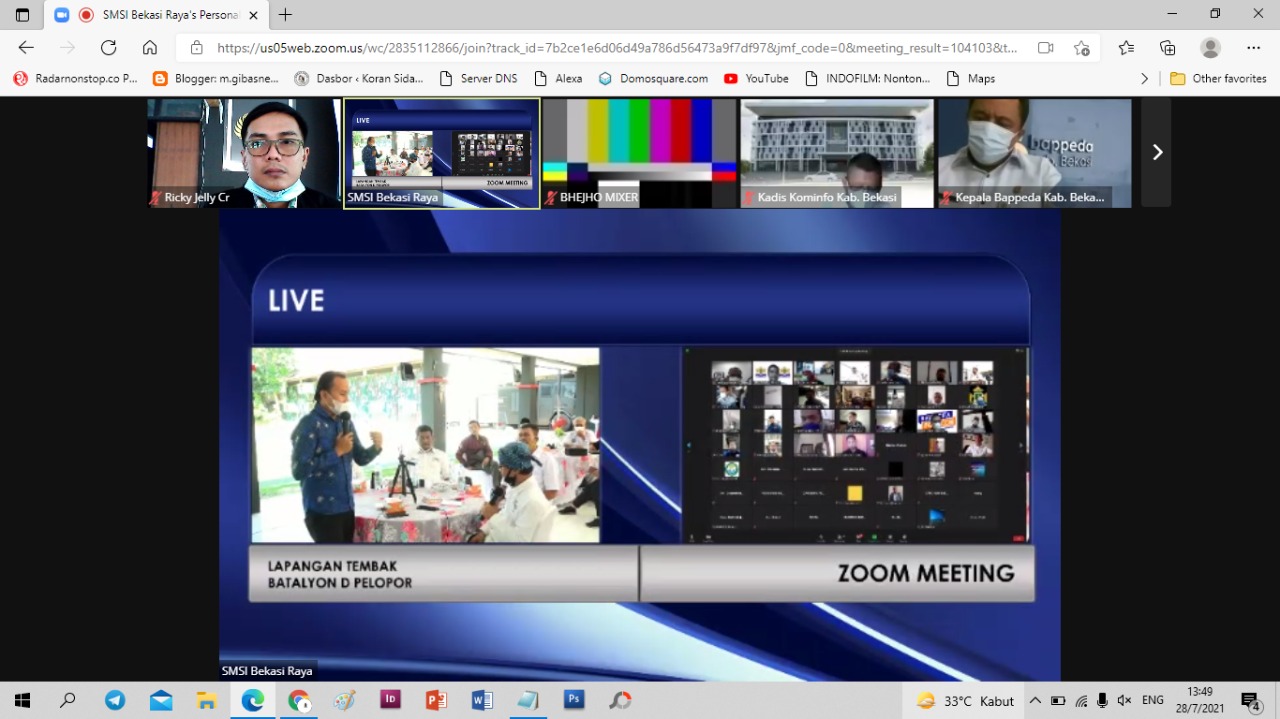This screenshot has height=719, width=1280.
Task: Open Adobe InDesign from taskbar
Action: [x=391, y=700]
